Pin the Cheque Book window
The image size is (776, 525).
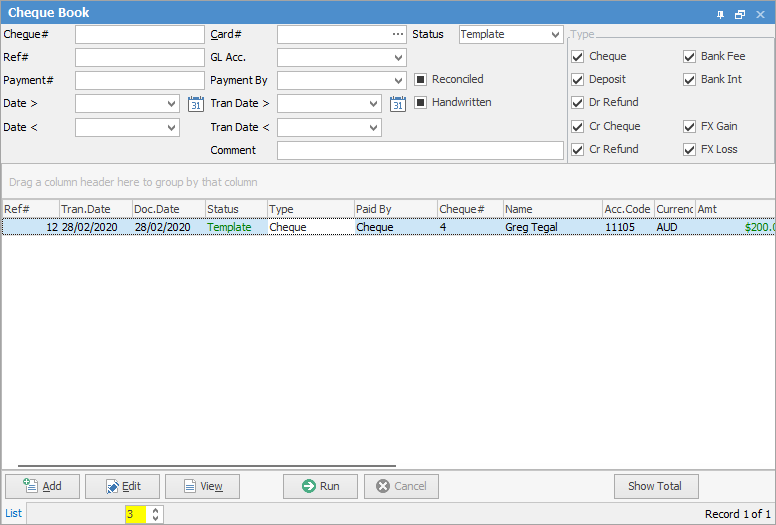click(x=721, y=14)
